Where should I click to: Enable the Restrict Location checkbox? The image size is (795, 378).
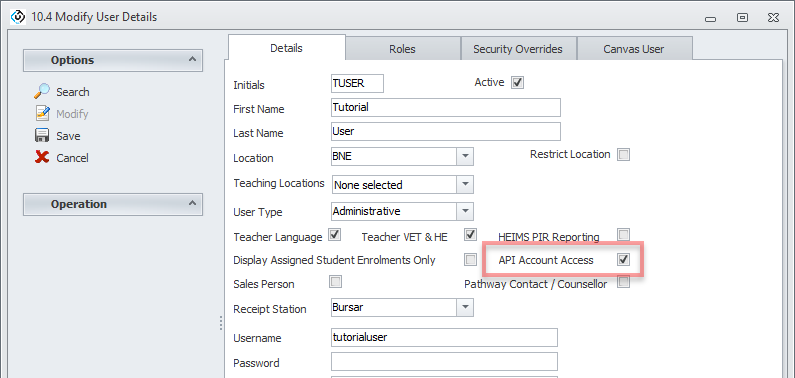click(x=623, y=155)
